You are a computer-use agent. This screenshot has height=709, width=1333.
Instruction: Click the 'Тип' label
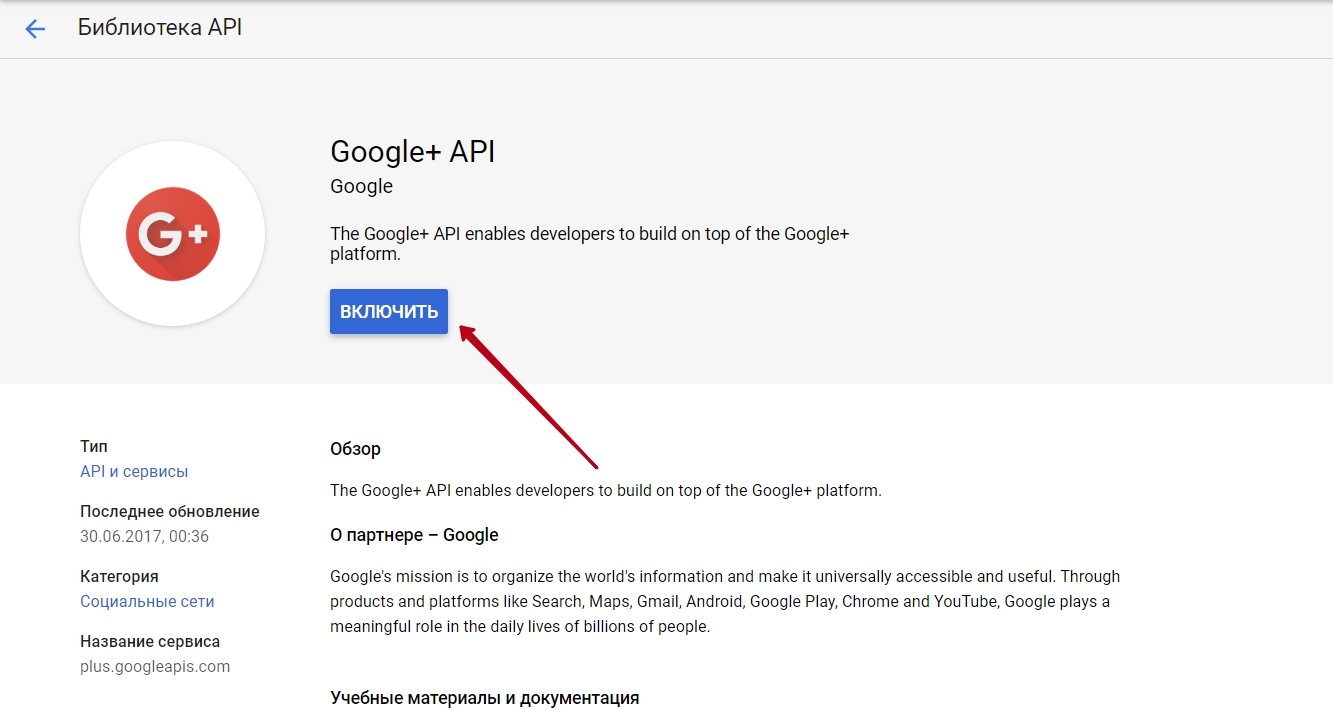94,446
